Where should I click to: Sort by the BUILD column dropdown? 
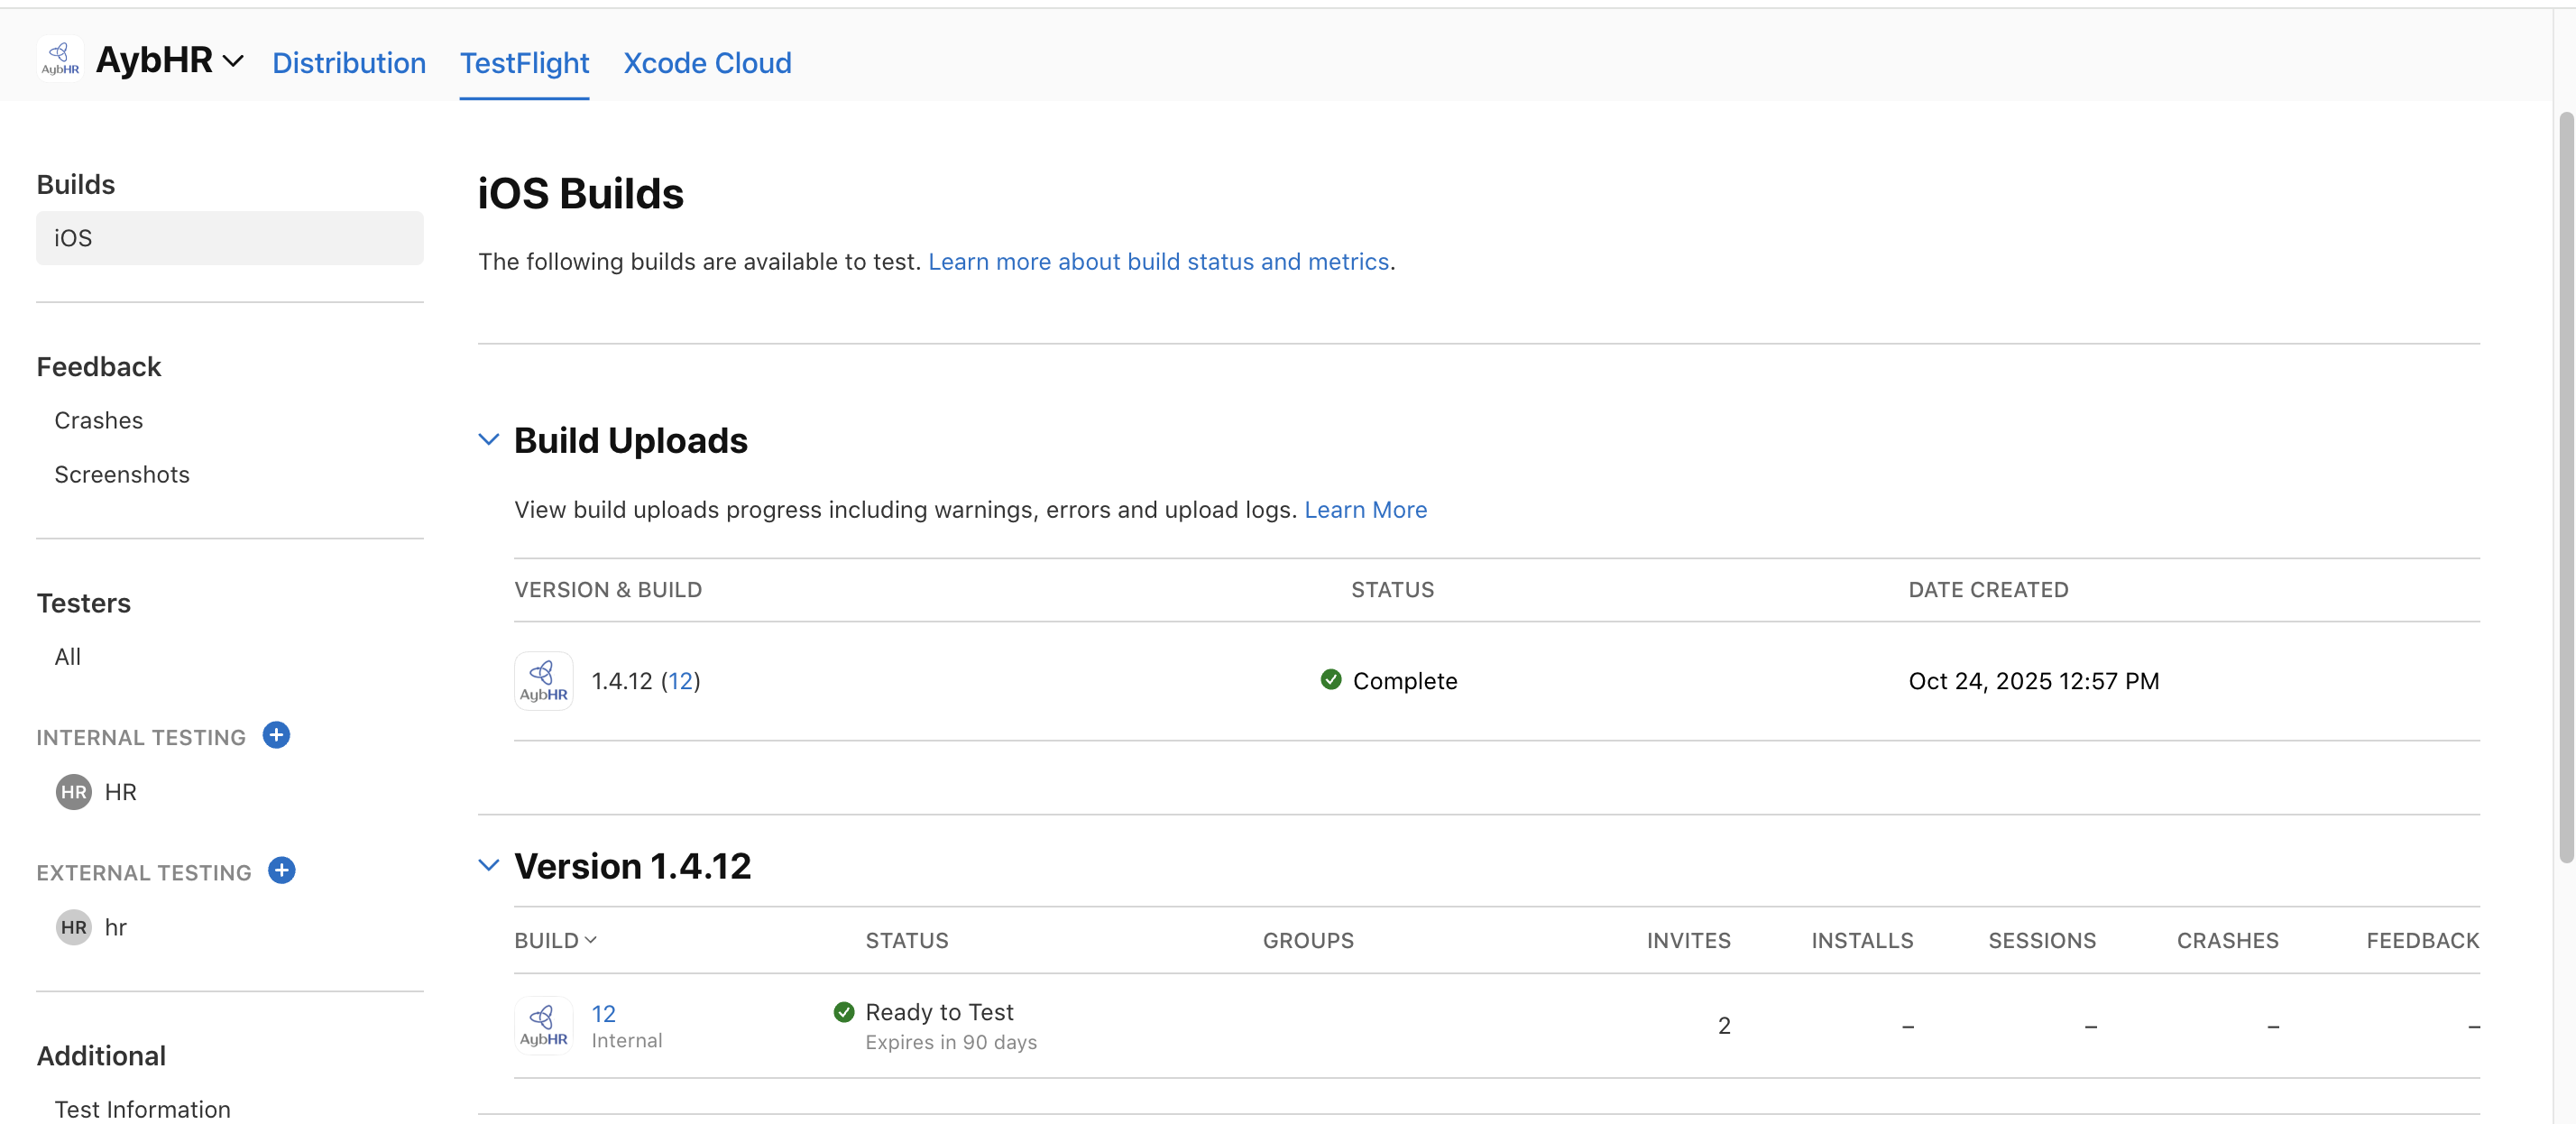click(x=555, y=940)
